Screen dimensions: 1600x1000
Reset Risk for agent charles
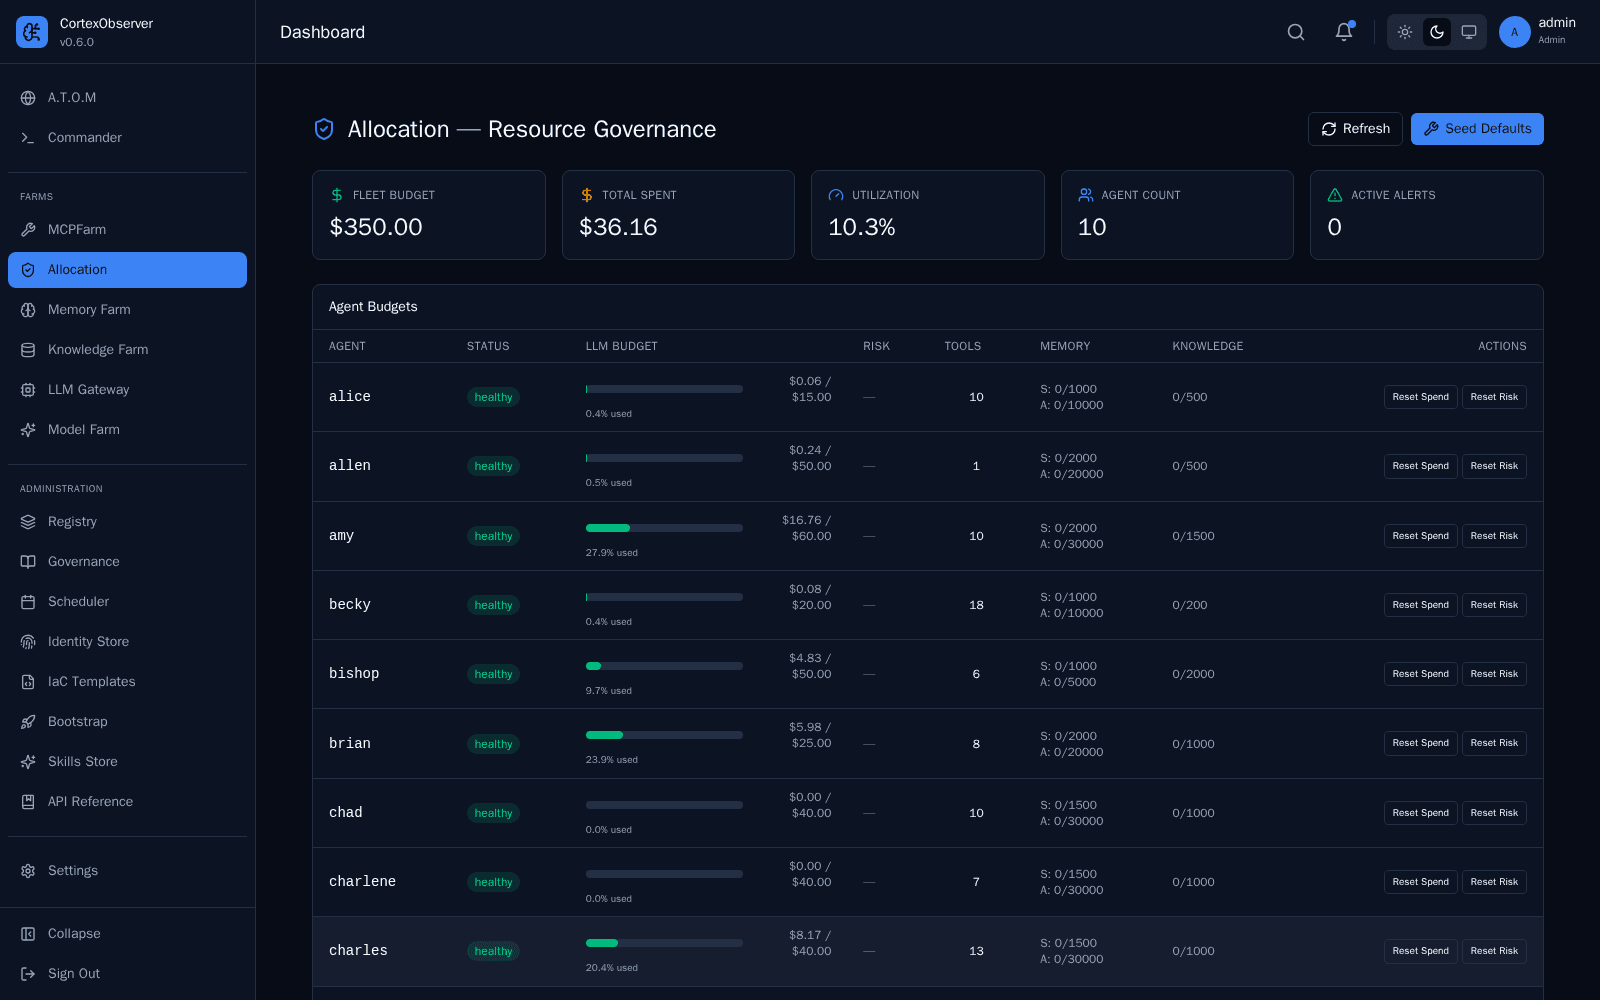tap(1494, 951)
